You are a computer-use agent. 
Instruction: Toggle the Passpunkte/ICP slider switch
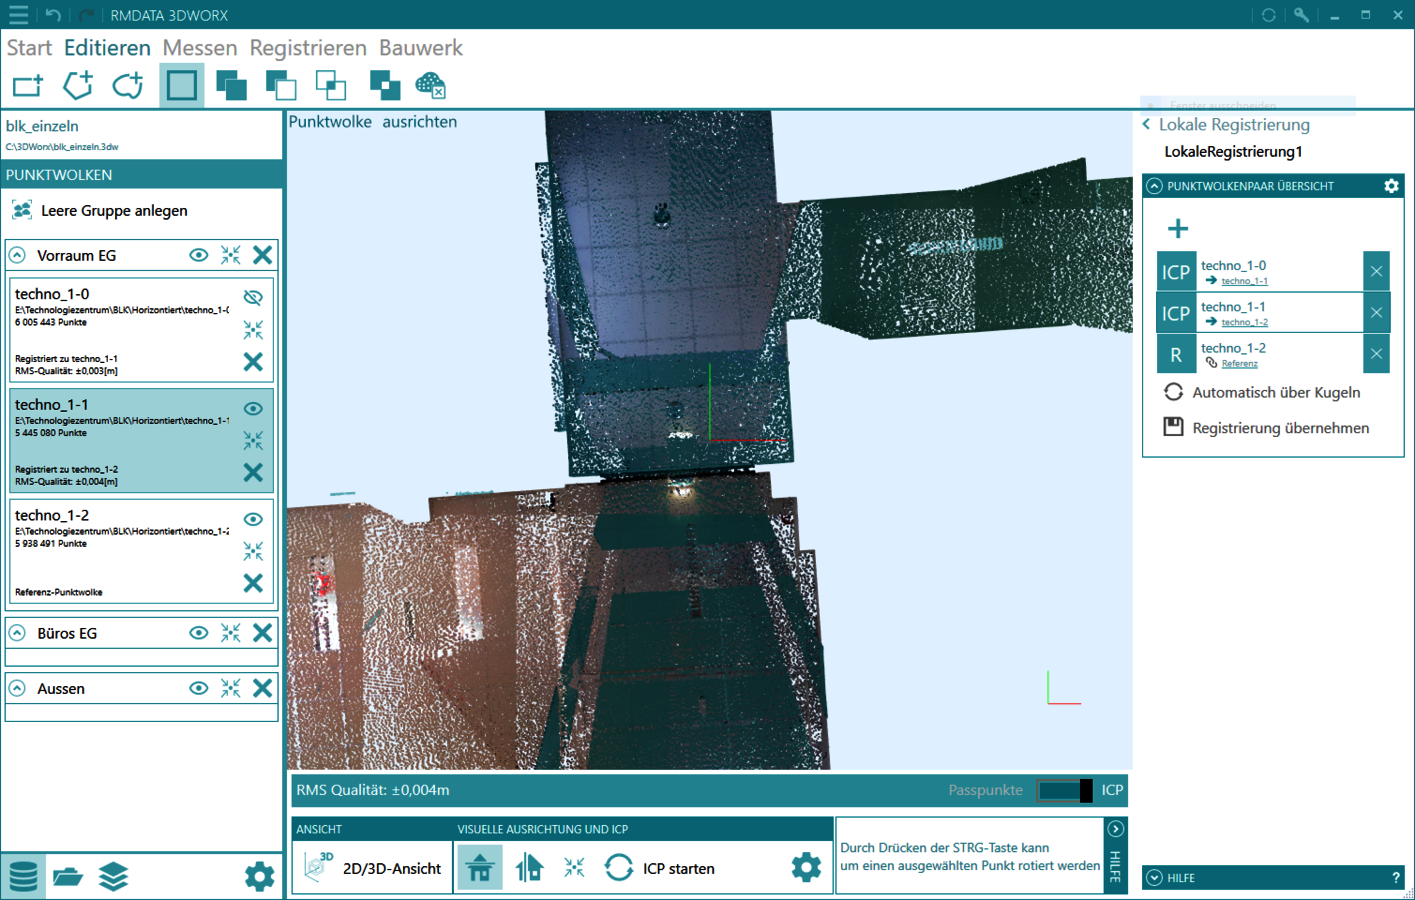[1065, 790]
